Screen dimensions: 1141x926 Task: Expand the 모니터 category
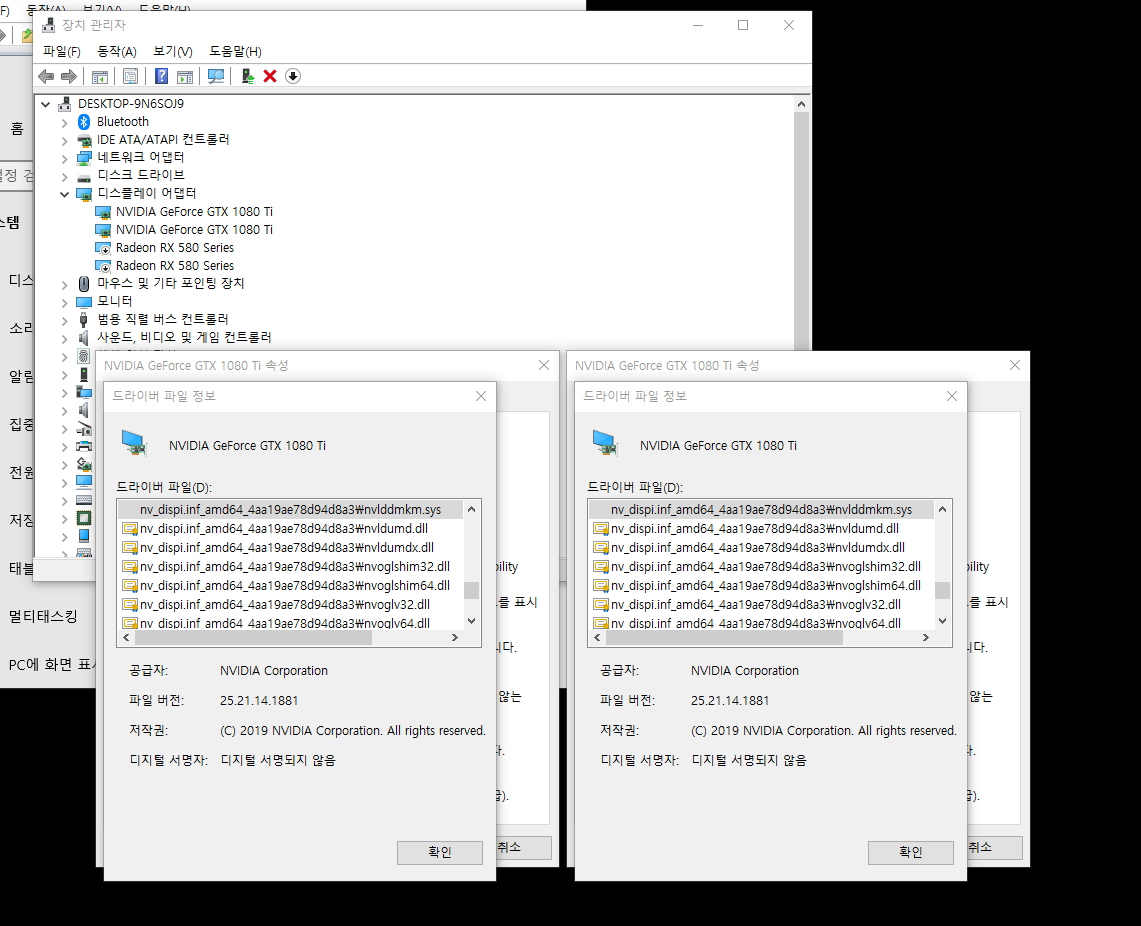[65, 302]
